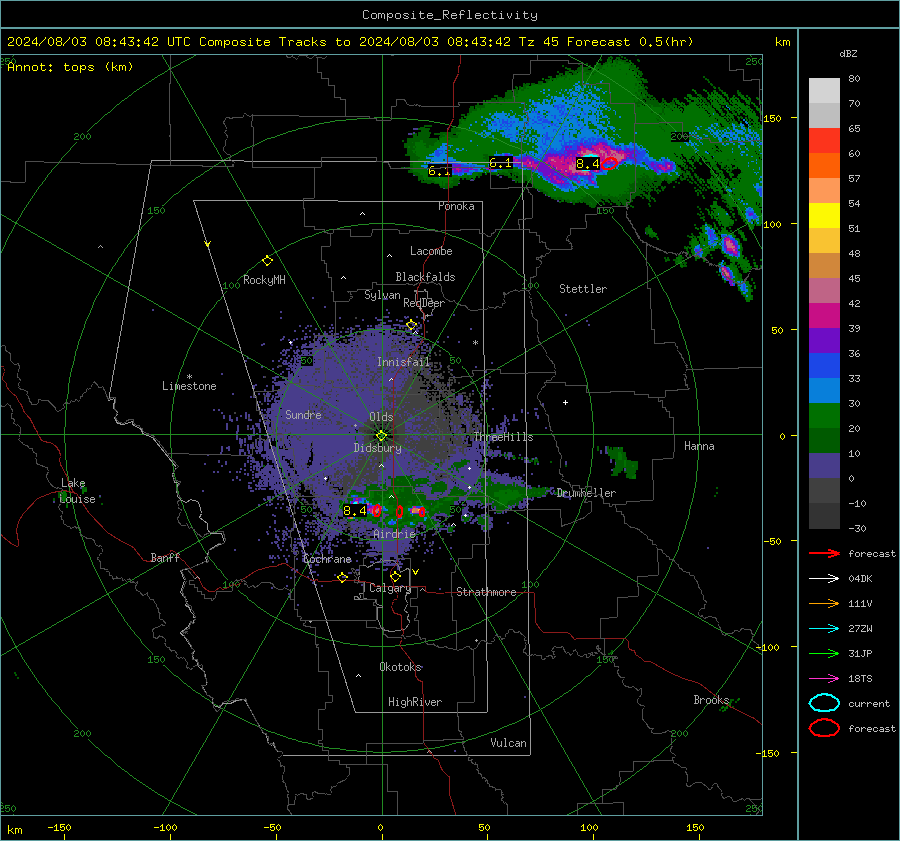Click the Banff label
This screenshot has width=900, height=841.
point(165,557)
